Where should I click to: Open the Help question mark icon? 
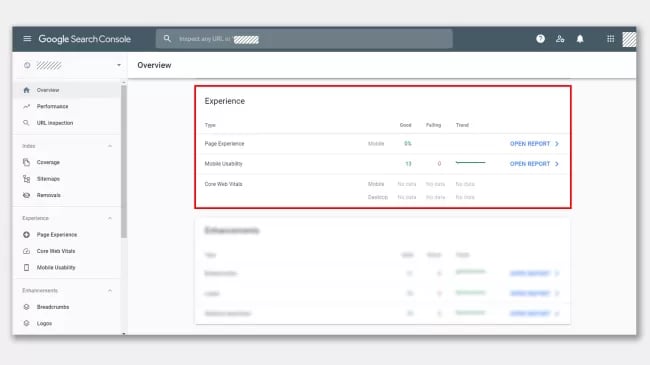click(540, 39)
